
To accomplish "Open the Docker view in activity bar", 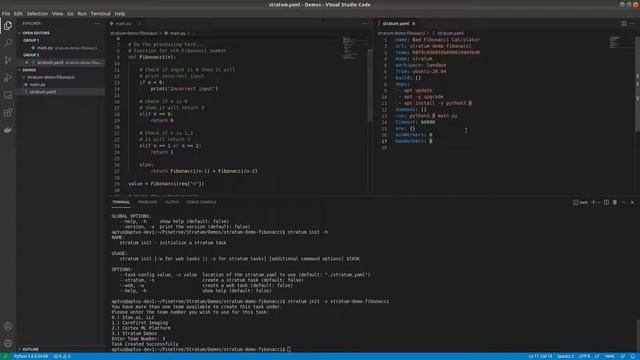I will [8, 130].
